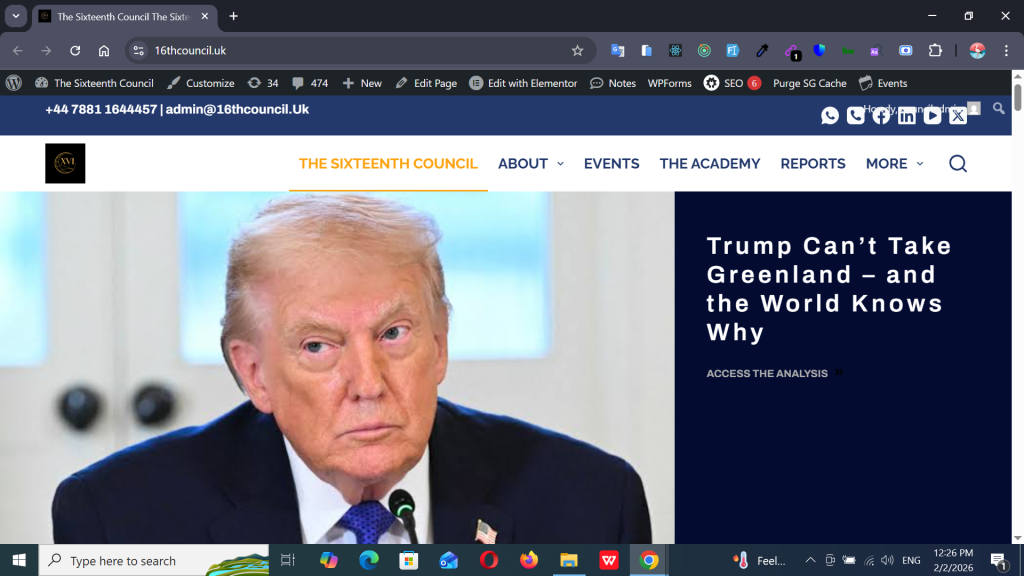This screenshot has width=1024, height=576.
Task: Click the Sixteenth Council site logo
Action: 65,163
